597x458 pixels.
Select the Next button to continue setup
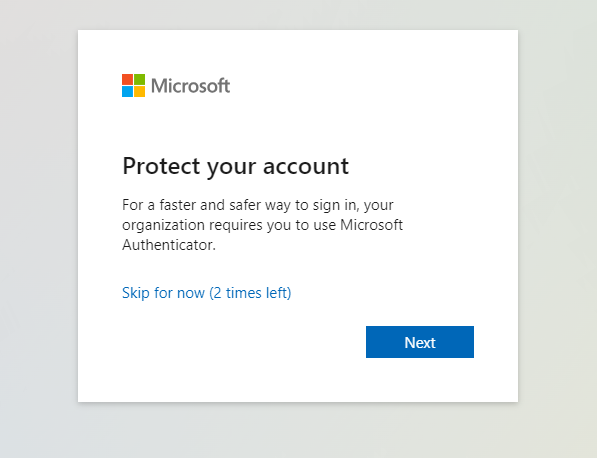click(420, 342)
